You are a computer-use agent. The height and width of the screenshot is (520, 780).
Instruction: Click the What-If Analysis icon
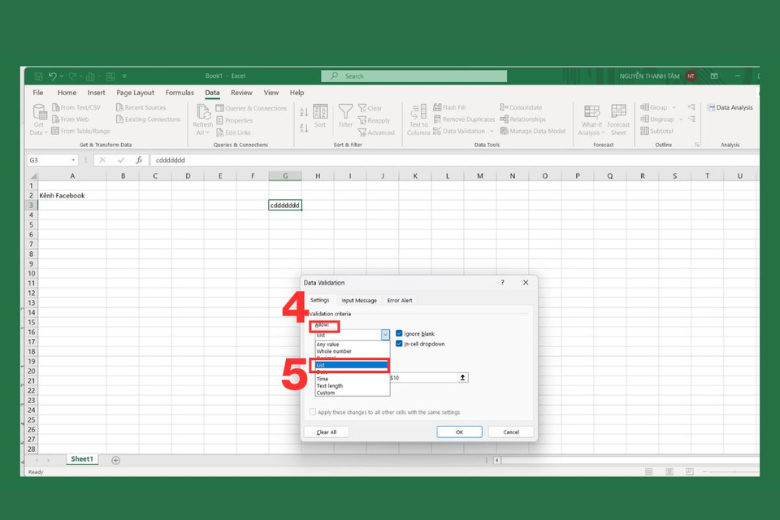pos(592,117)
